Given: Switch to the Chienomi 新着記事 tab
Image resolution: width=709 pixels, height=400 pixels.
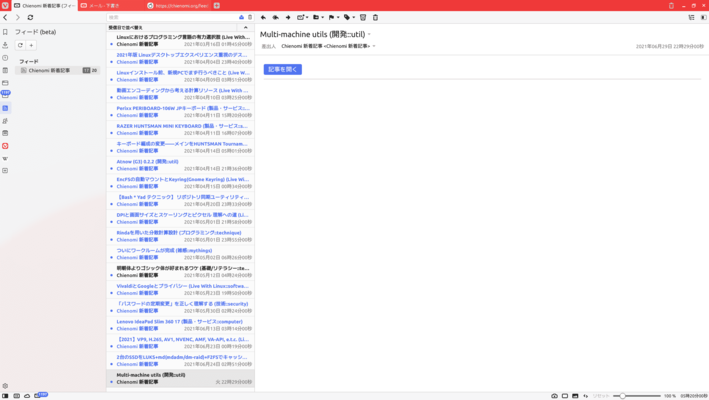Looking at the screenshot, I should (45, 5).
